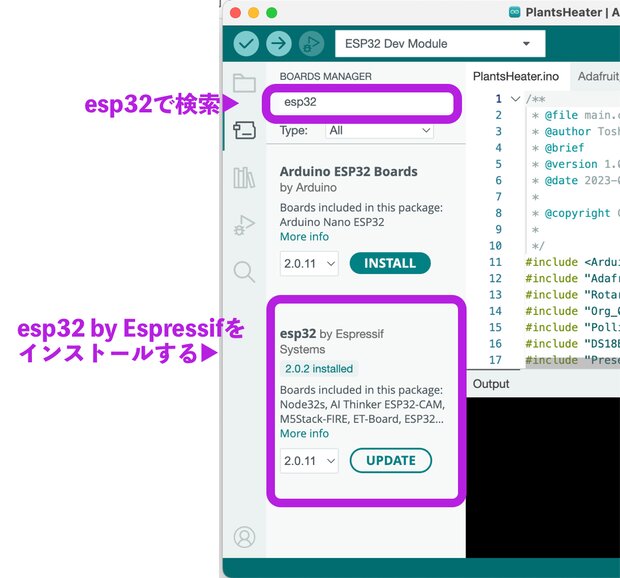The width and height of the screenshot is (620, 578).
Task: Open the Type filter dropdown set to All
Action: (x=380, y=131)
